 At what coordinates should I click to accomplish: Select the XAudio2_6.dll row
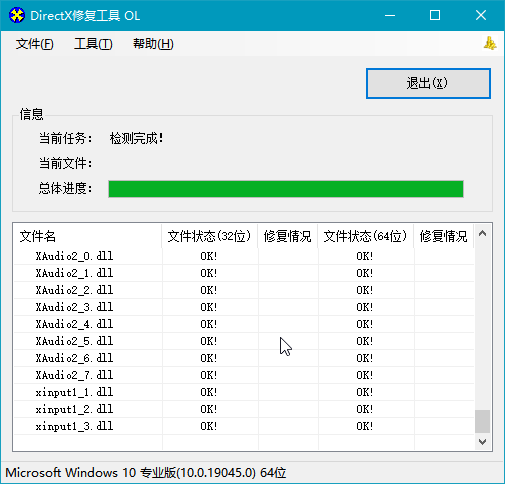click(x=244, y=358)
